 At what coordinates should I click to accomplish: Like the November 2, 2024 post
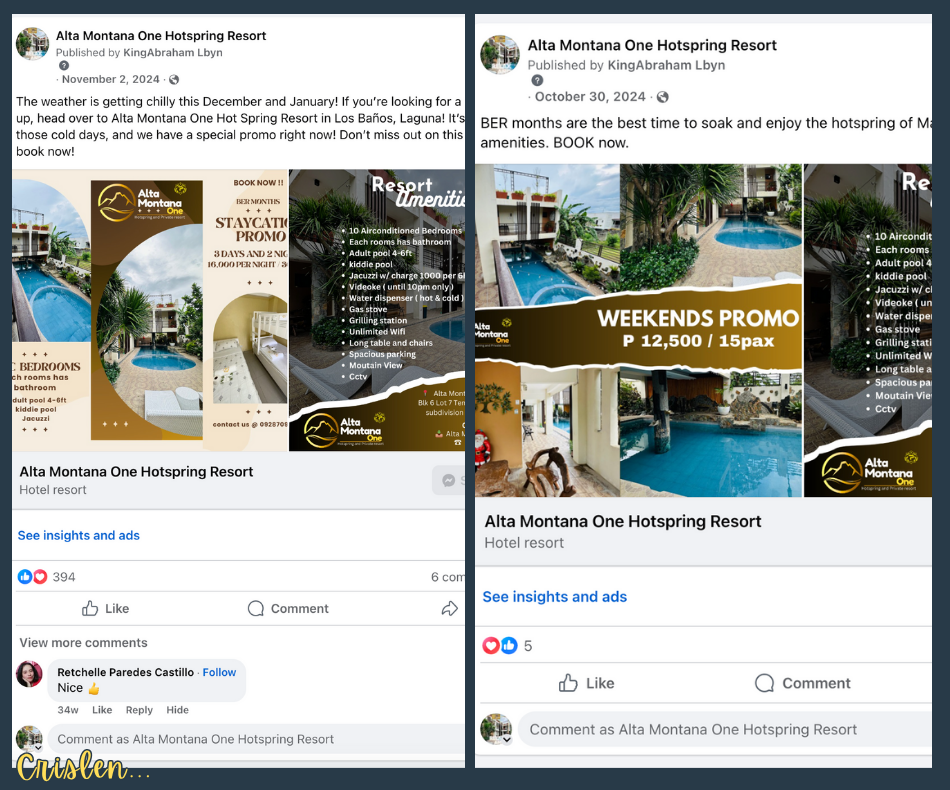105,608
